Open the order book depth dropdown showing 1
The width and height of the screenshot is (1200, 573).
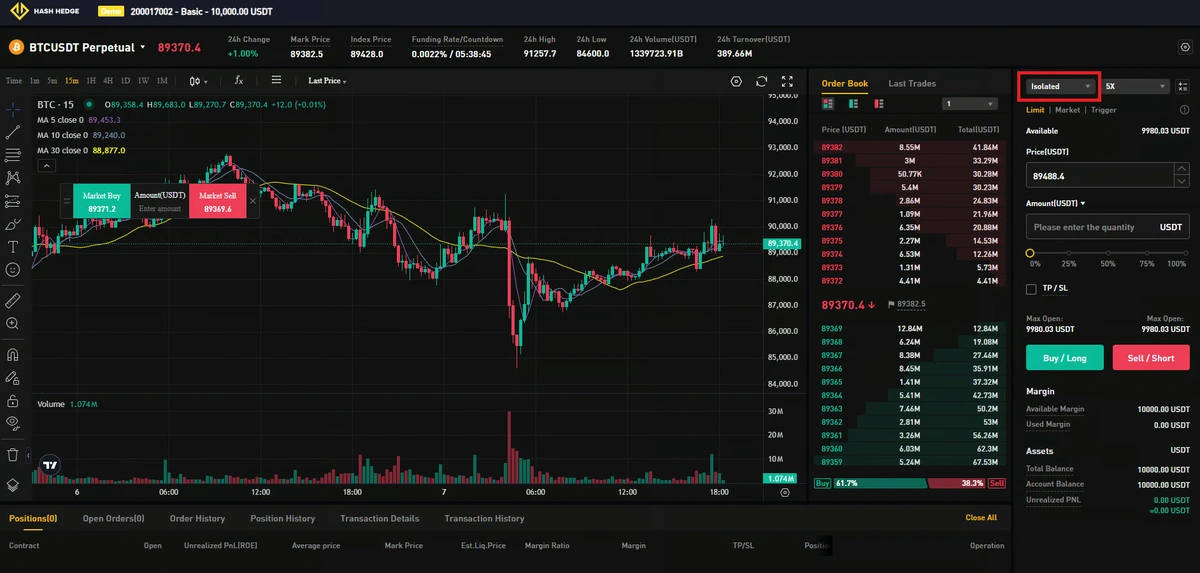coord(970,103)
